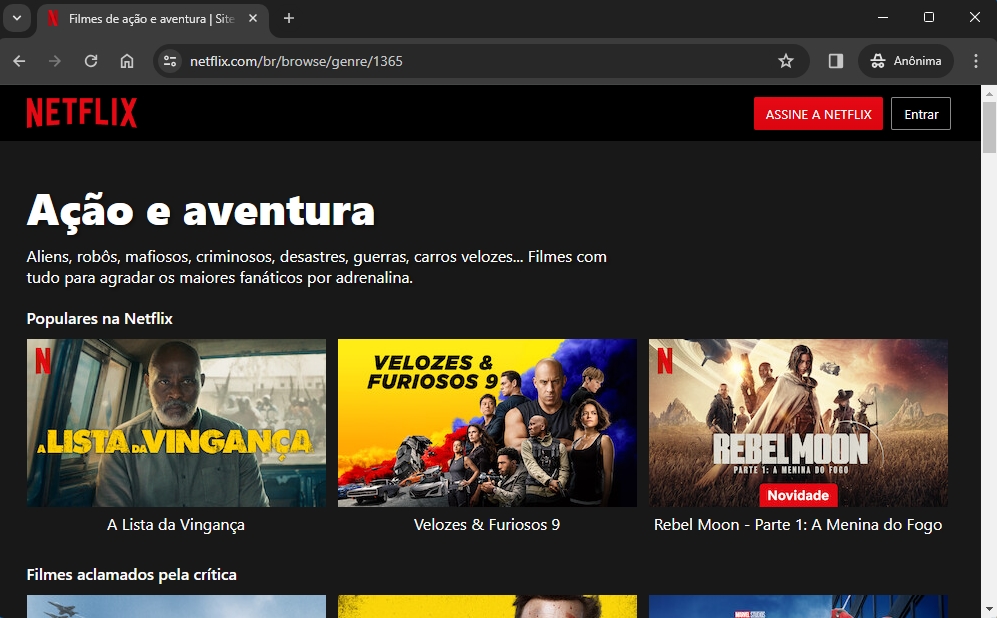This screenshot has width=997, height=618.
Task: Click Velozes & Furiosos 9 title text
Action: coord(487,525)
